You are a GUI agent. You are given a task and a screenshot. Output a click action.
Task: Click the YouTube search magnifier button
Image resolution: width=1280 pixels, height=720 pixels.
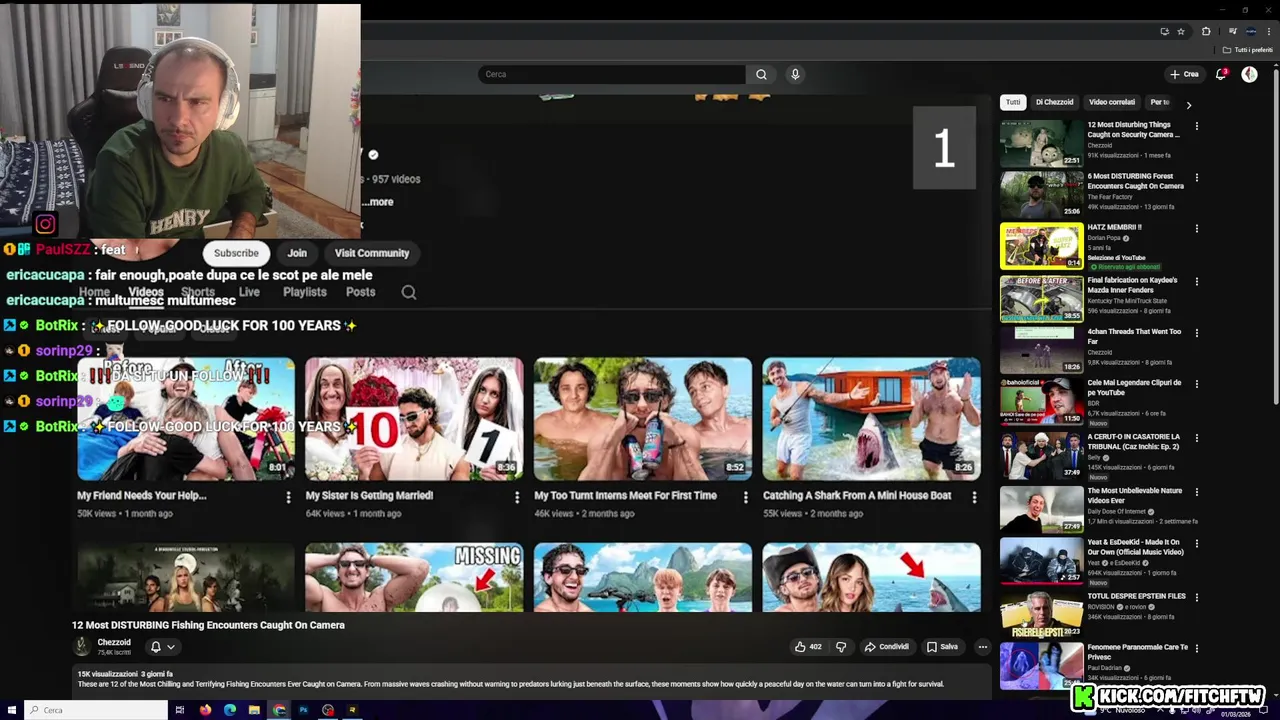click(x=761, y=74)
